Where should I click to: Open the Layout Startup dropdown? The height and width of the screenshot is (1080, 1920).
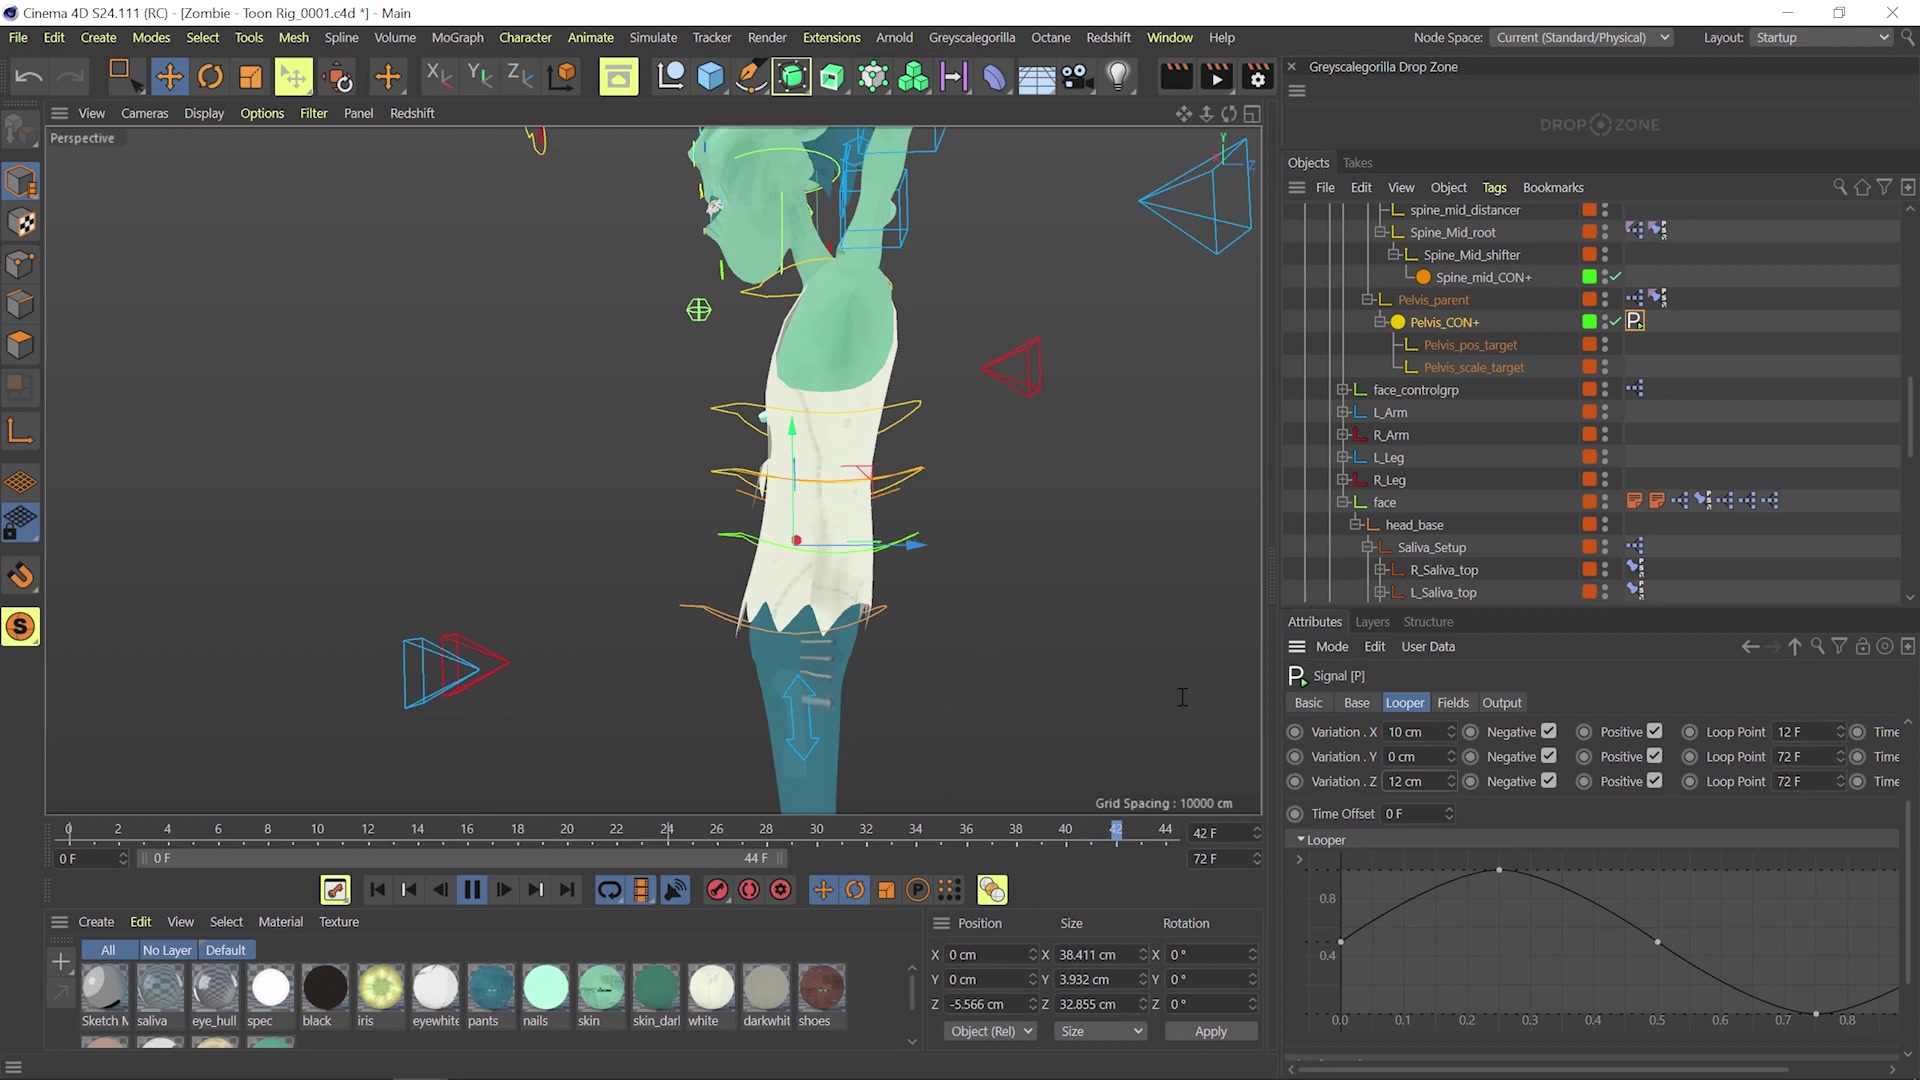[1821, 37]
